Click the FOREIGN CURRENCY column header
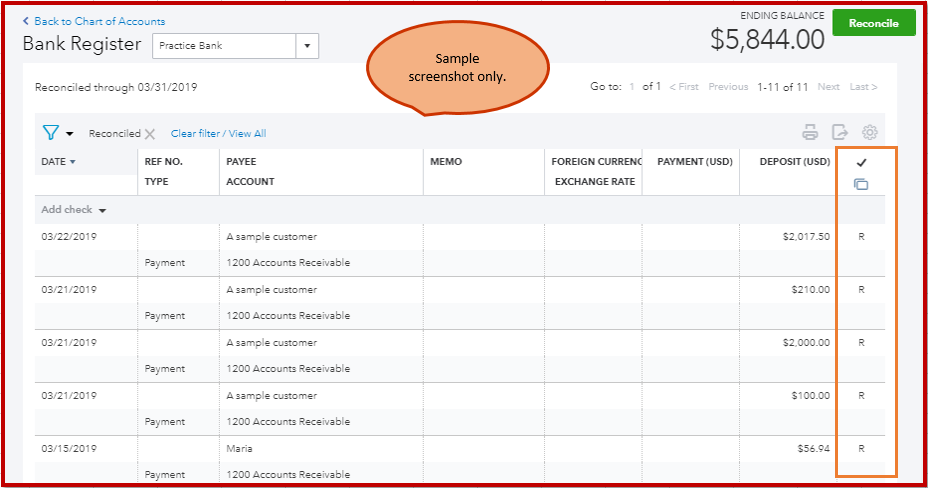The height and width of the screenshot is (488, 928). pyautogui.click(x=596, y=161)
